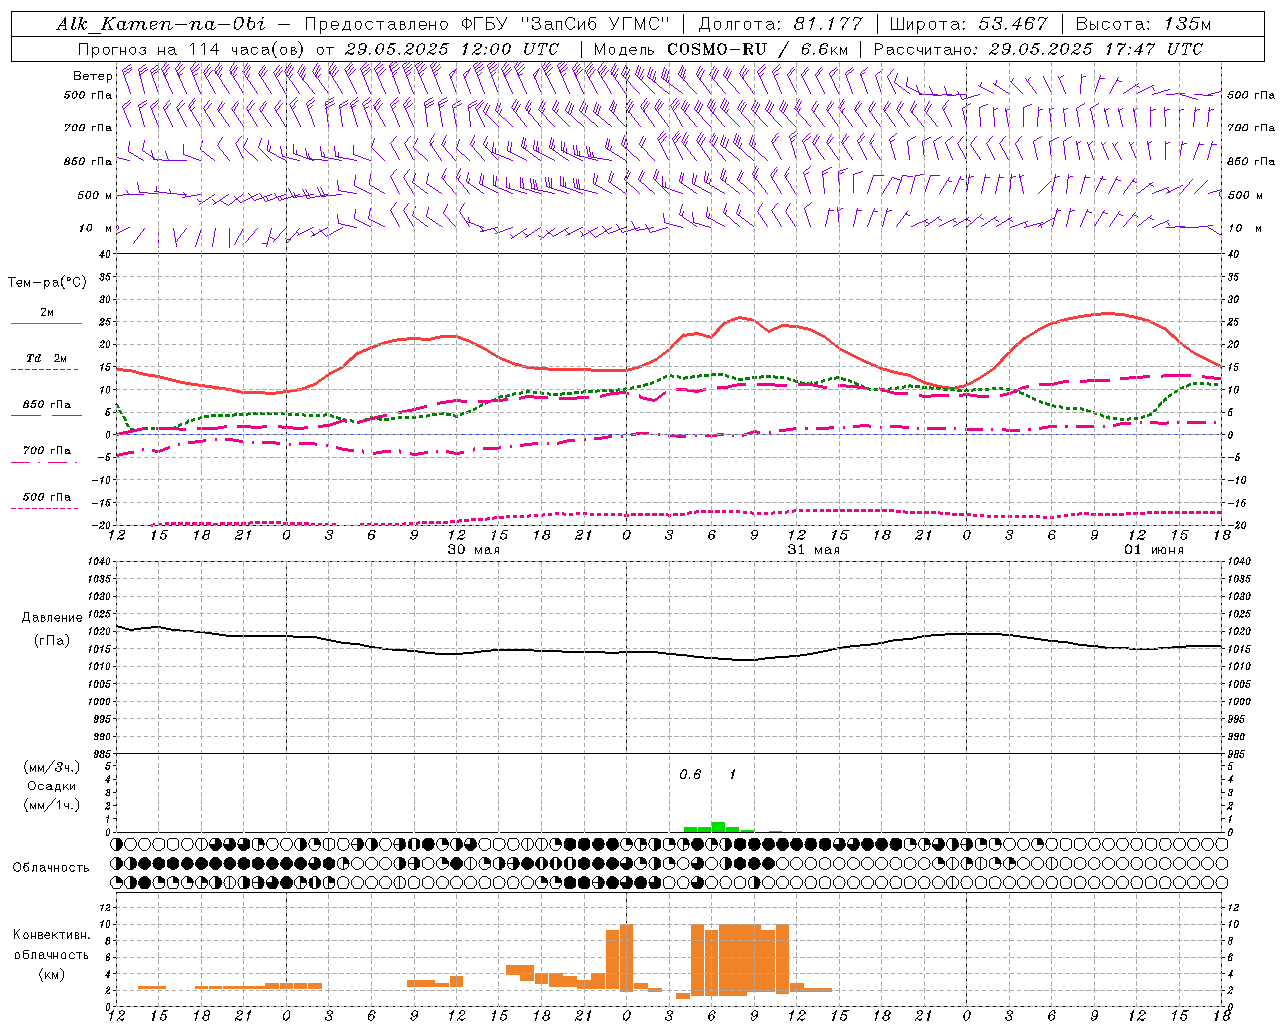Click the station title Alk_Kamen-na-Obi

161,24
